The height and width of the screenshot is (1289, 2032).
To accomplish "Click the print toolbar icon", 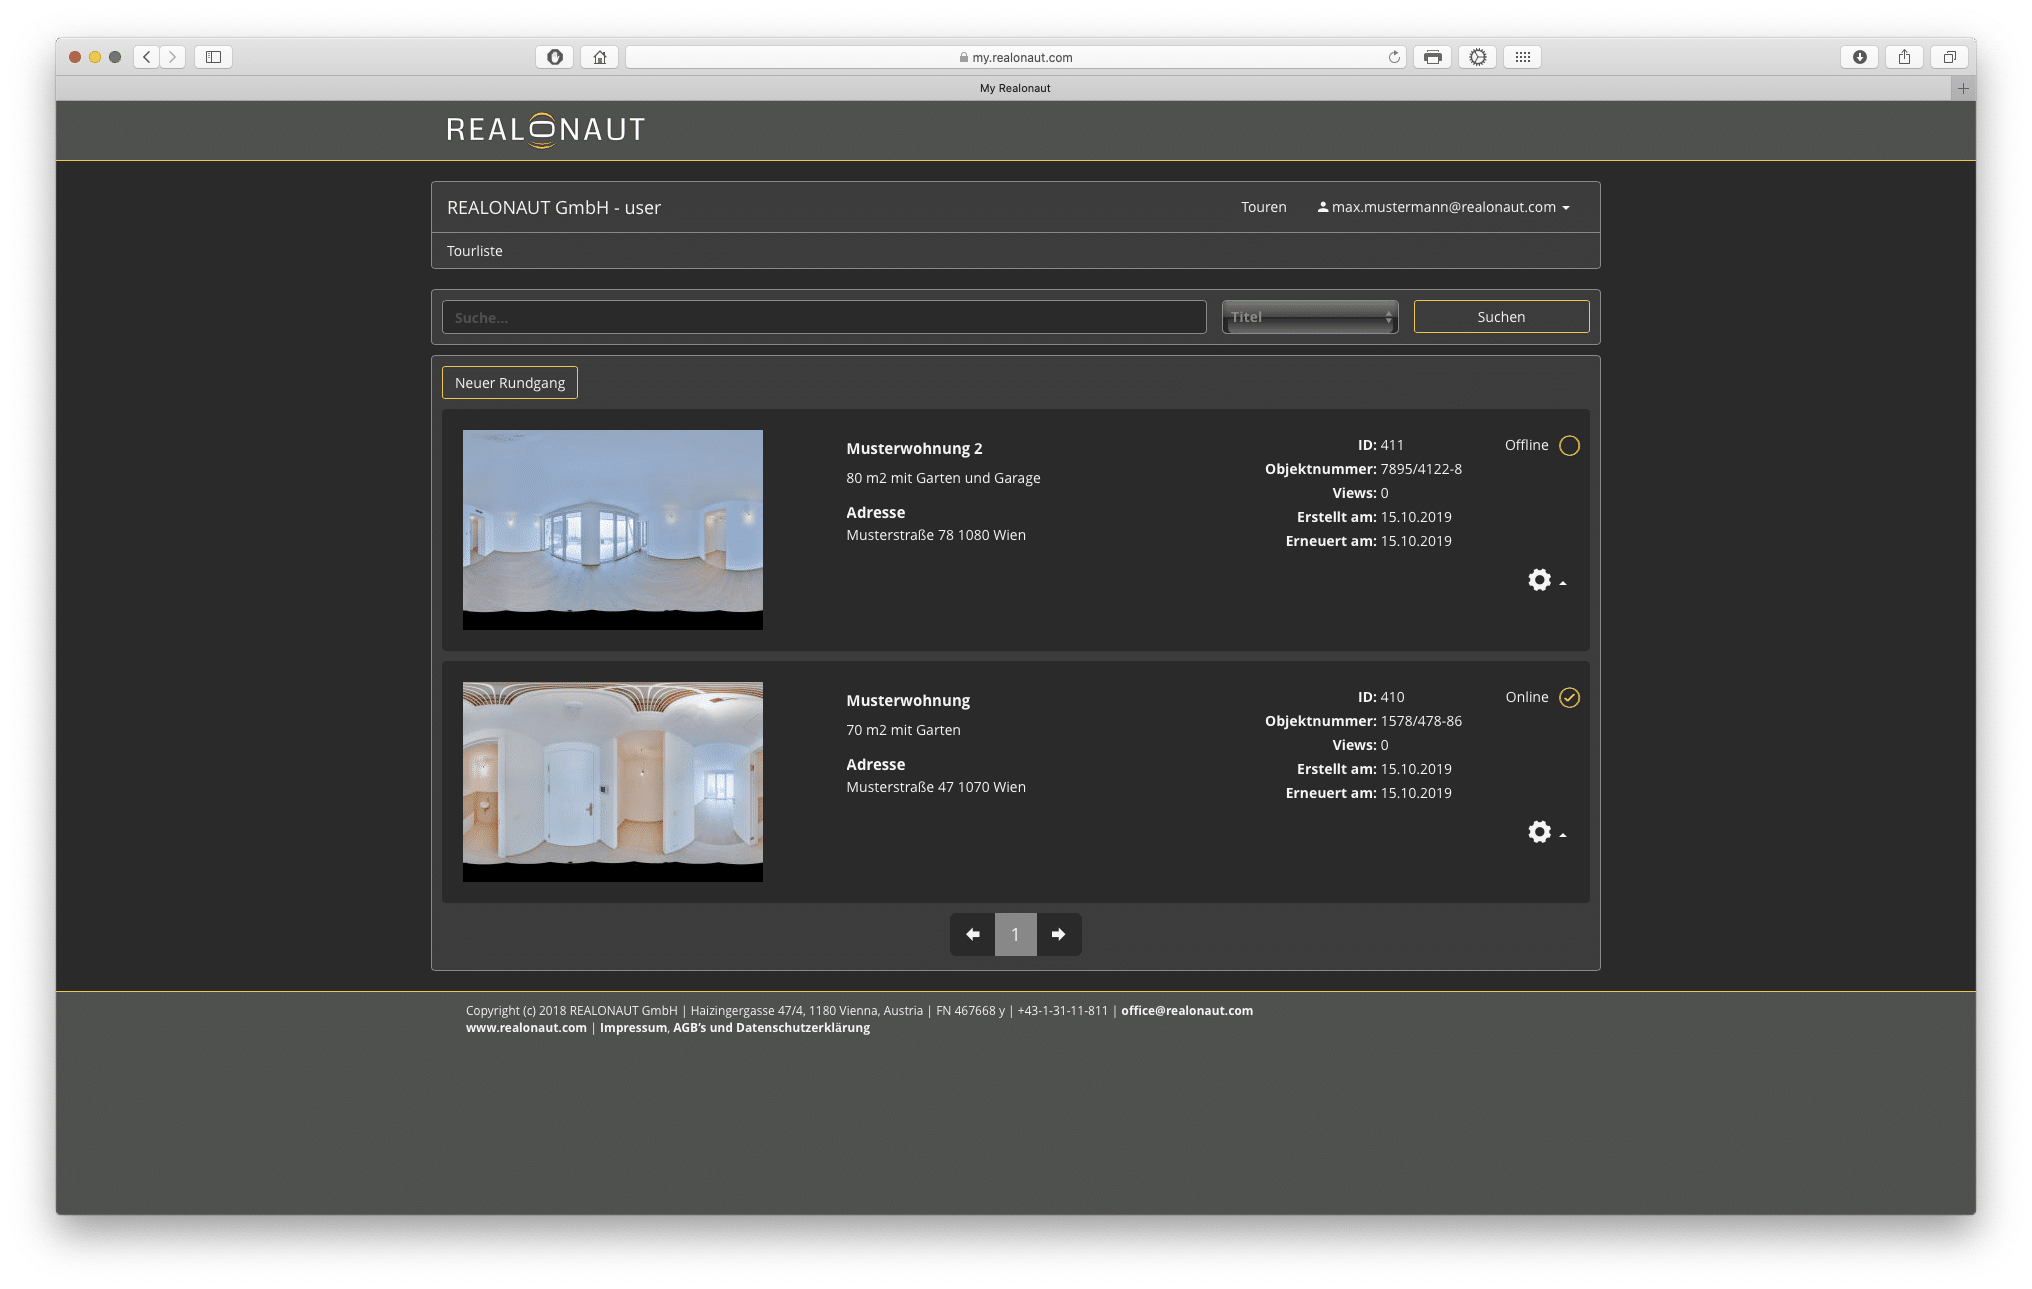I will pos(1432,57).
